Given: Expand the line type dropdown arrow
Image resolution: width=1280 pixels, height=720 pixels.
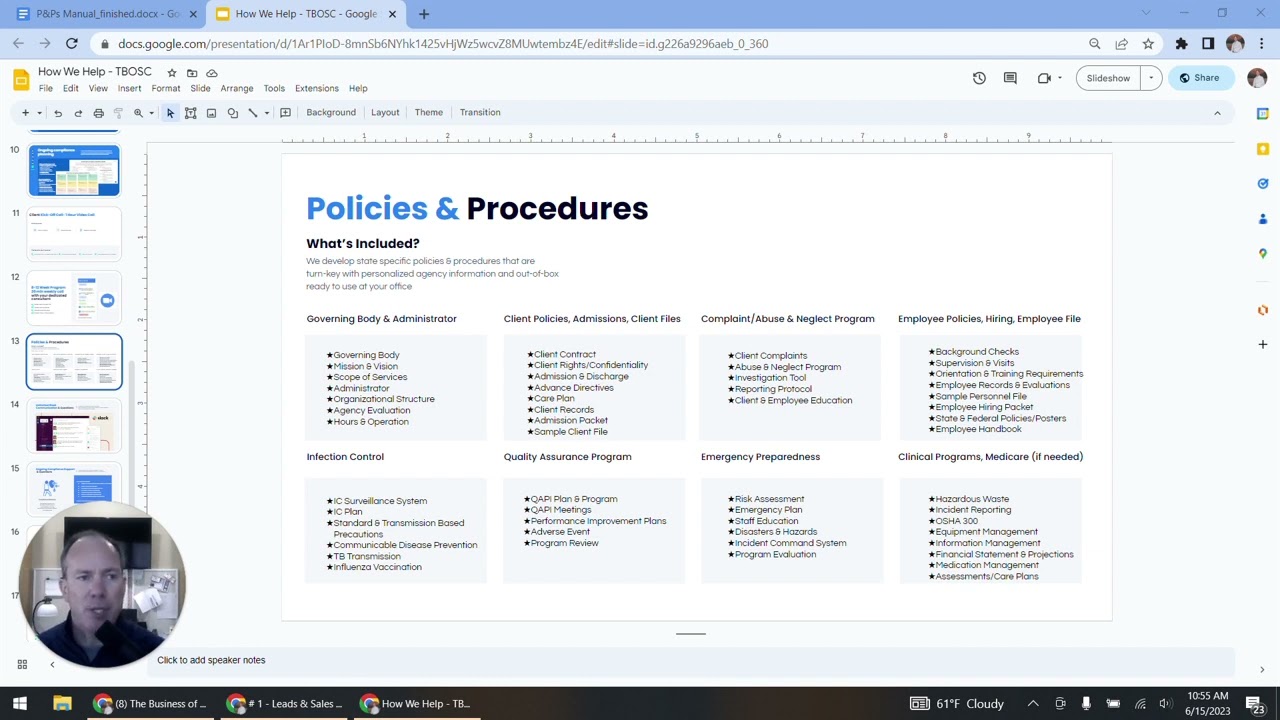Looking at the screenshot, I should tap(266, 113).
